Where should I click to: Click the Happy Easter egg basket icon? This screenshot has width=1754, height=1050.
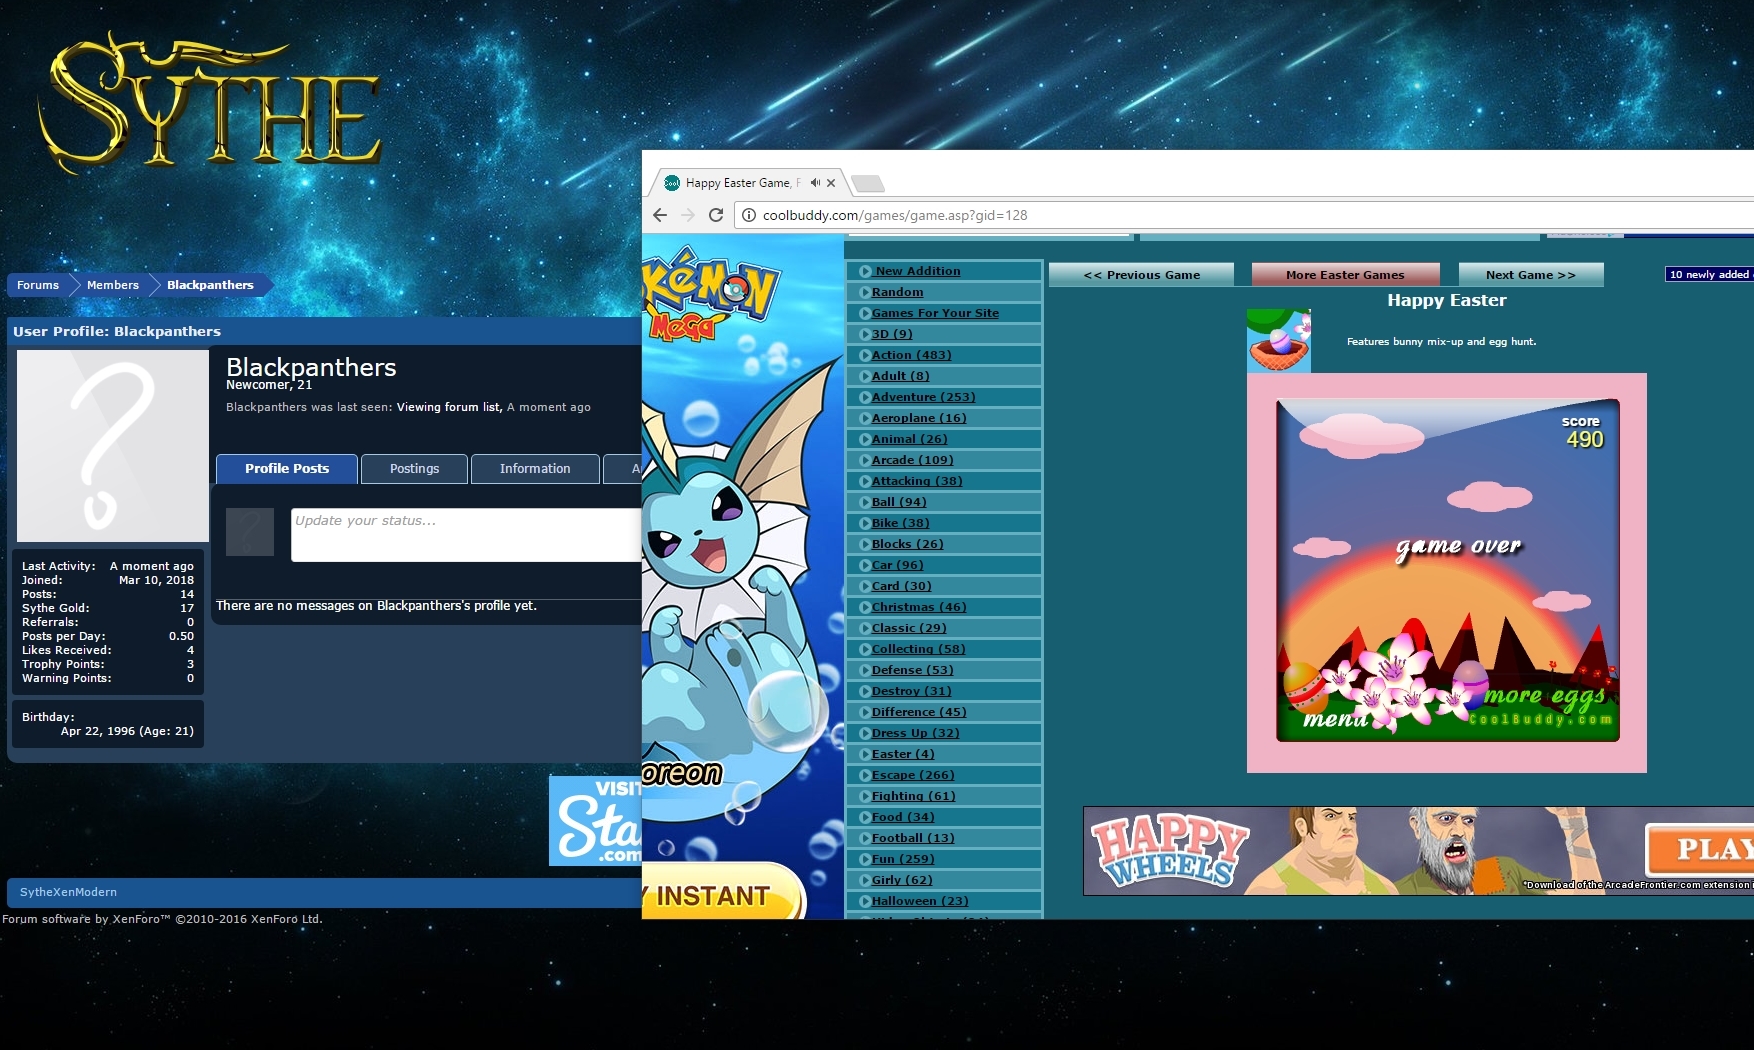coord(1278,341)
